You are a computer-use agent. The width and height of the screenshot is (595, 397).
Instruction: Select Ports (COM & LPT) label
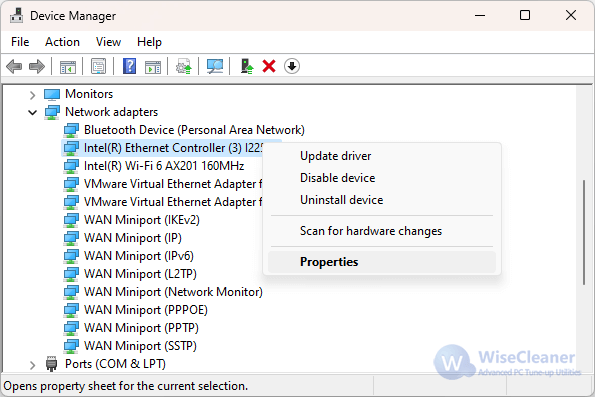[115, 364]
